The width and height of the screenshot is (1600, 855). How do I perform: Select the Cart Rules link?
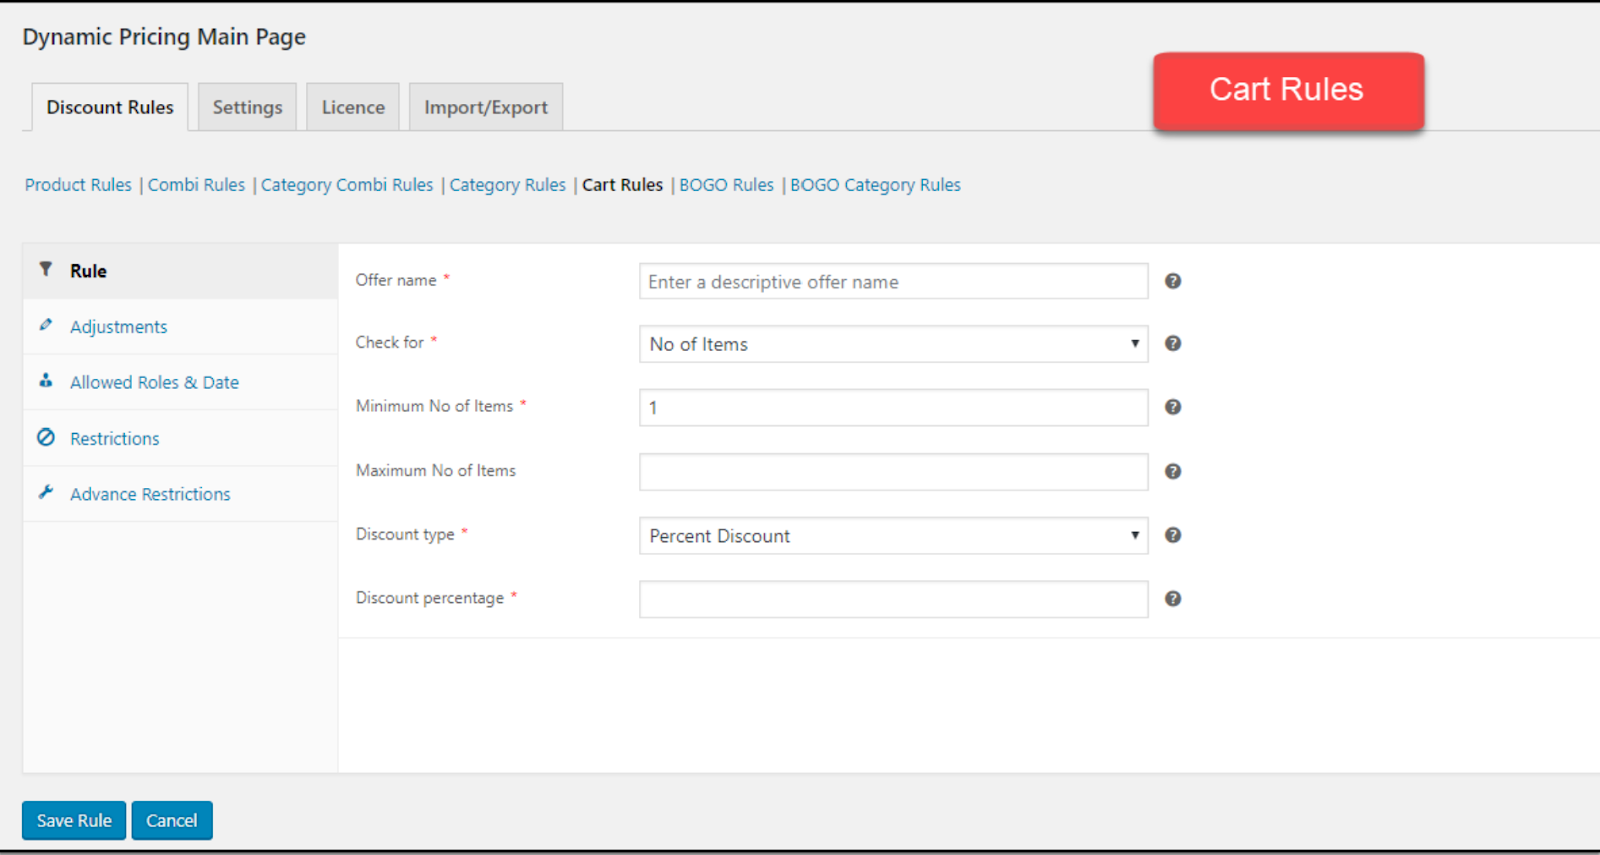[x=622, y=185]
